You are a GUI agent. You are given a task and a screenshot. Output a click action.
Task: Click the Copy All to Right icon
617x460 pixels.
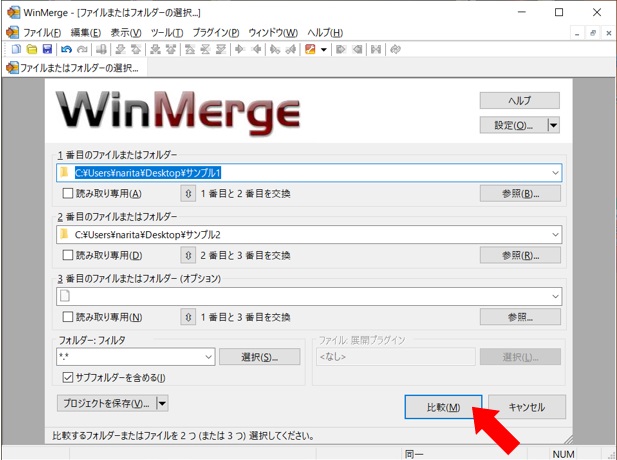click(x=341, y=49)
